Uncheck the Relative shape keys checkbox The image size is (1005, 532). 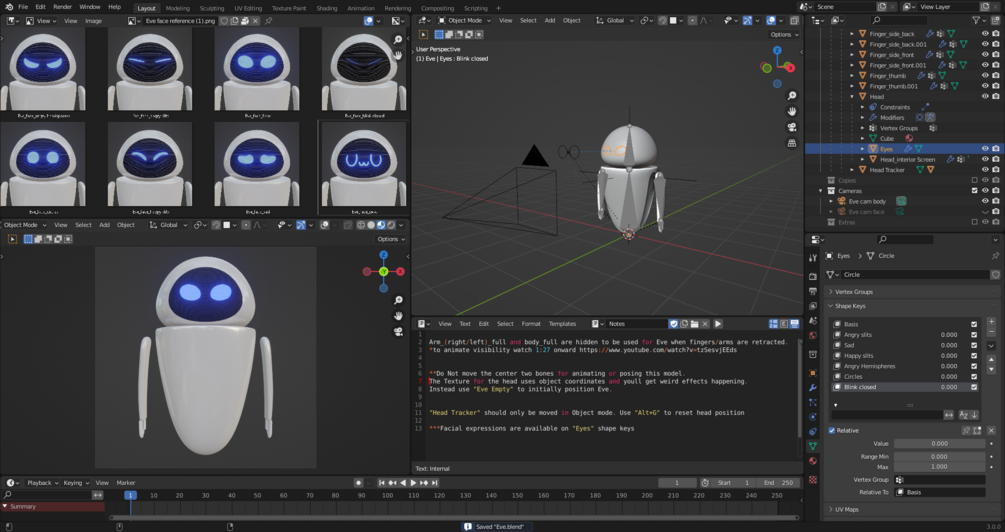click(832, 431)
